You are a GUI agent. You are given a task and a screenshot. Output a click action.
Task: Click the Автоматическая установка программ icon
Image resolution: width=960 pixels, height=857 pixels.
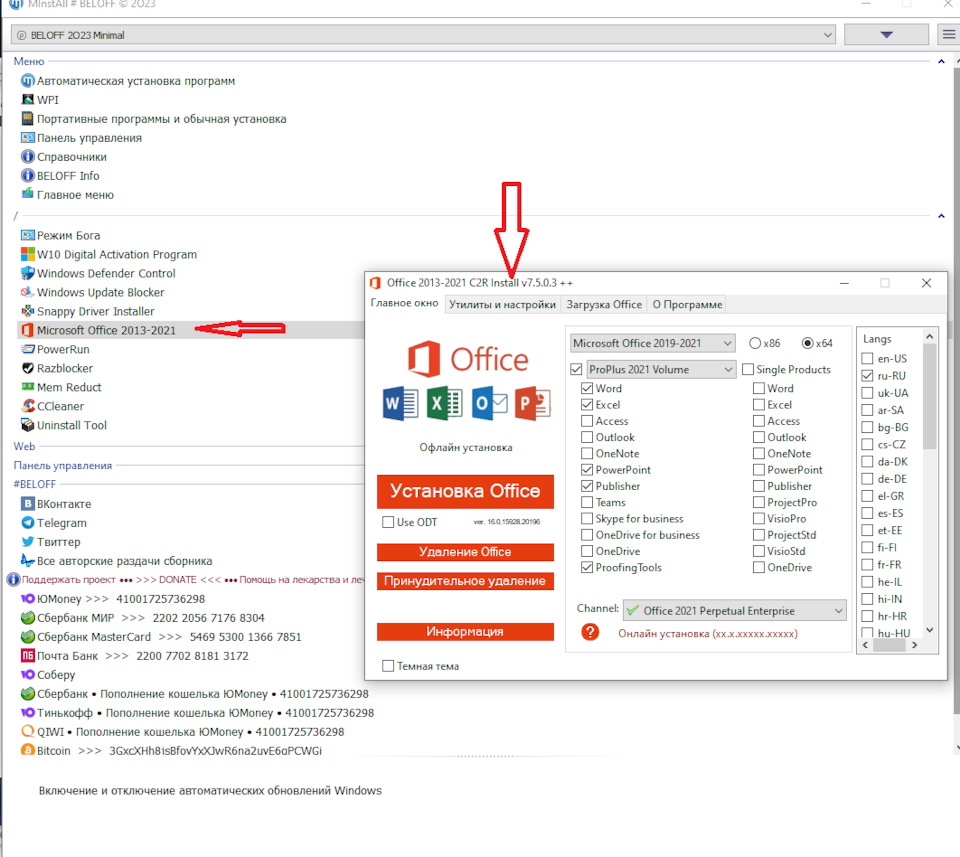click(28, 80)
